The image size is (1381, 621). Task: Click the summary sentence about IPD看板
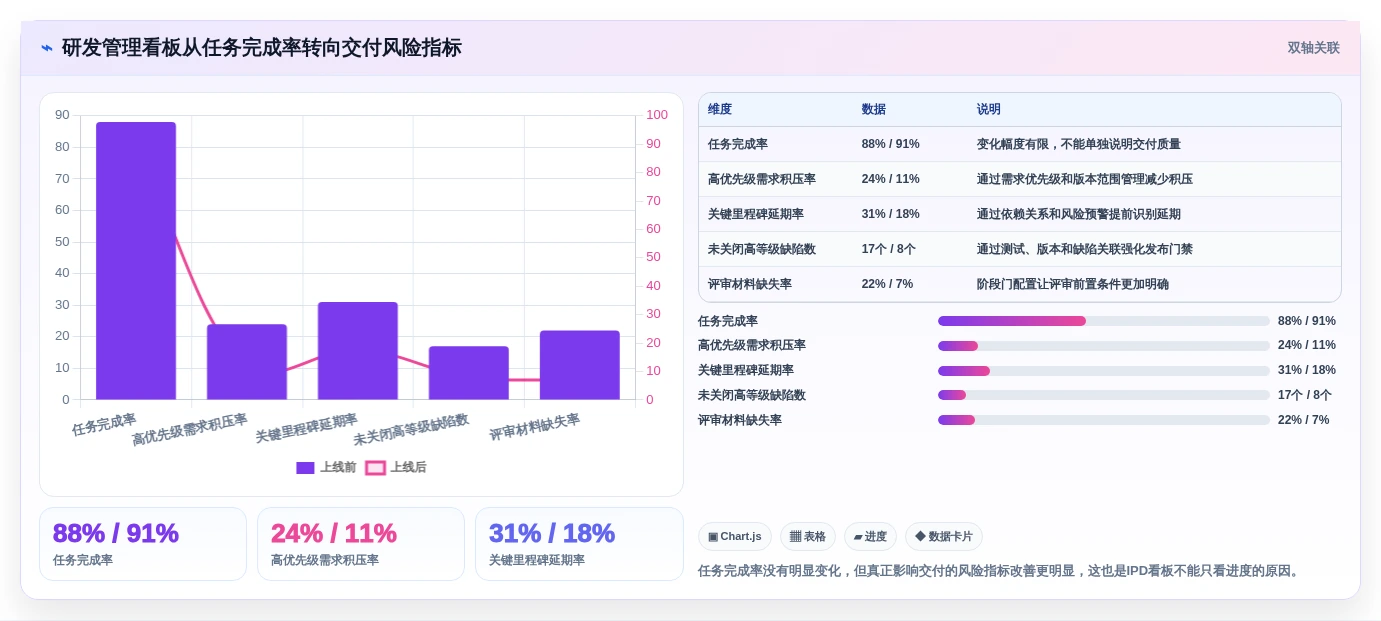(x=1000, y=571)
